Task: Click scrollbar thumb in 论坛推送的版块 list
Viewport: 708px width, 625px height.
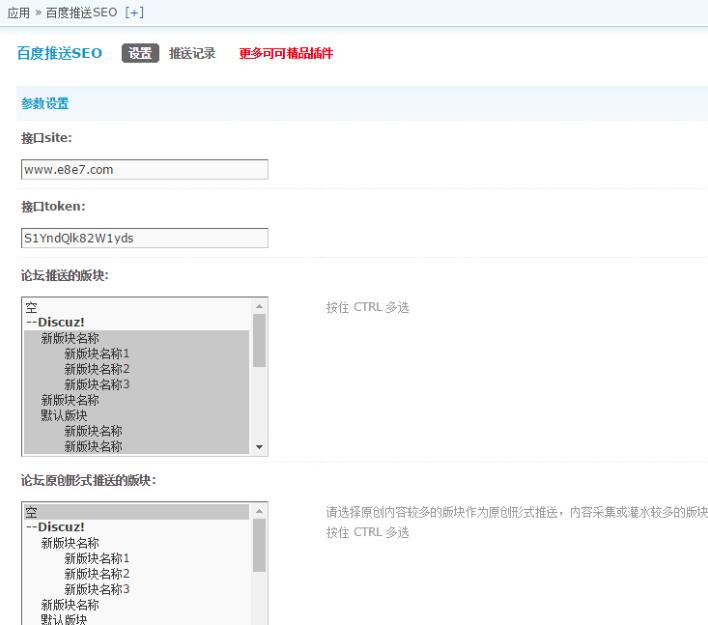Action: click(x=259, y=340)
